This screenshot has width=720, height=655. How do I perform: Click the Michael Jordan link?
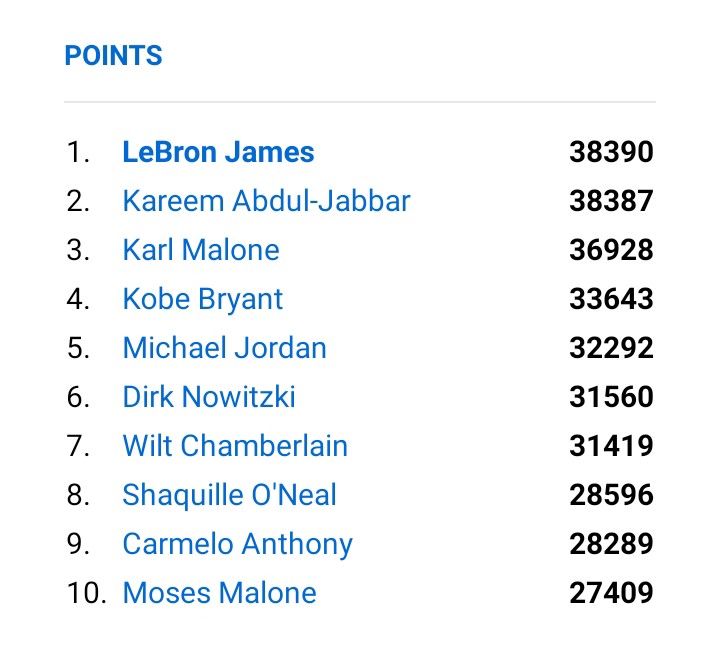225,348
